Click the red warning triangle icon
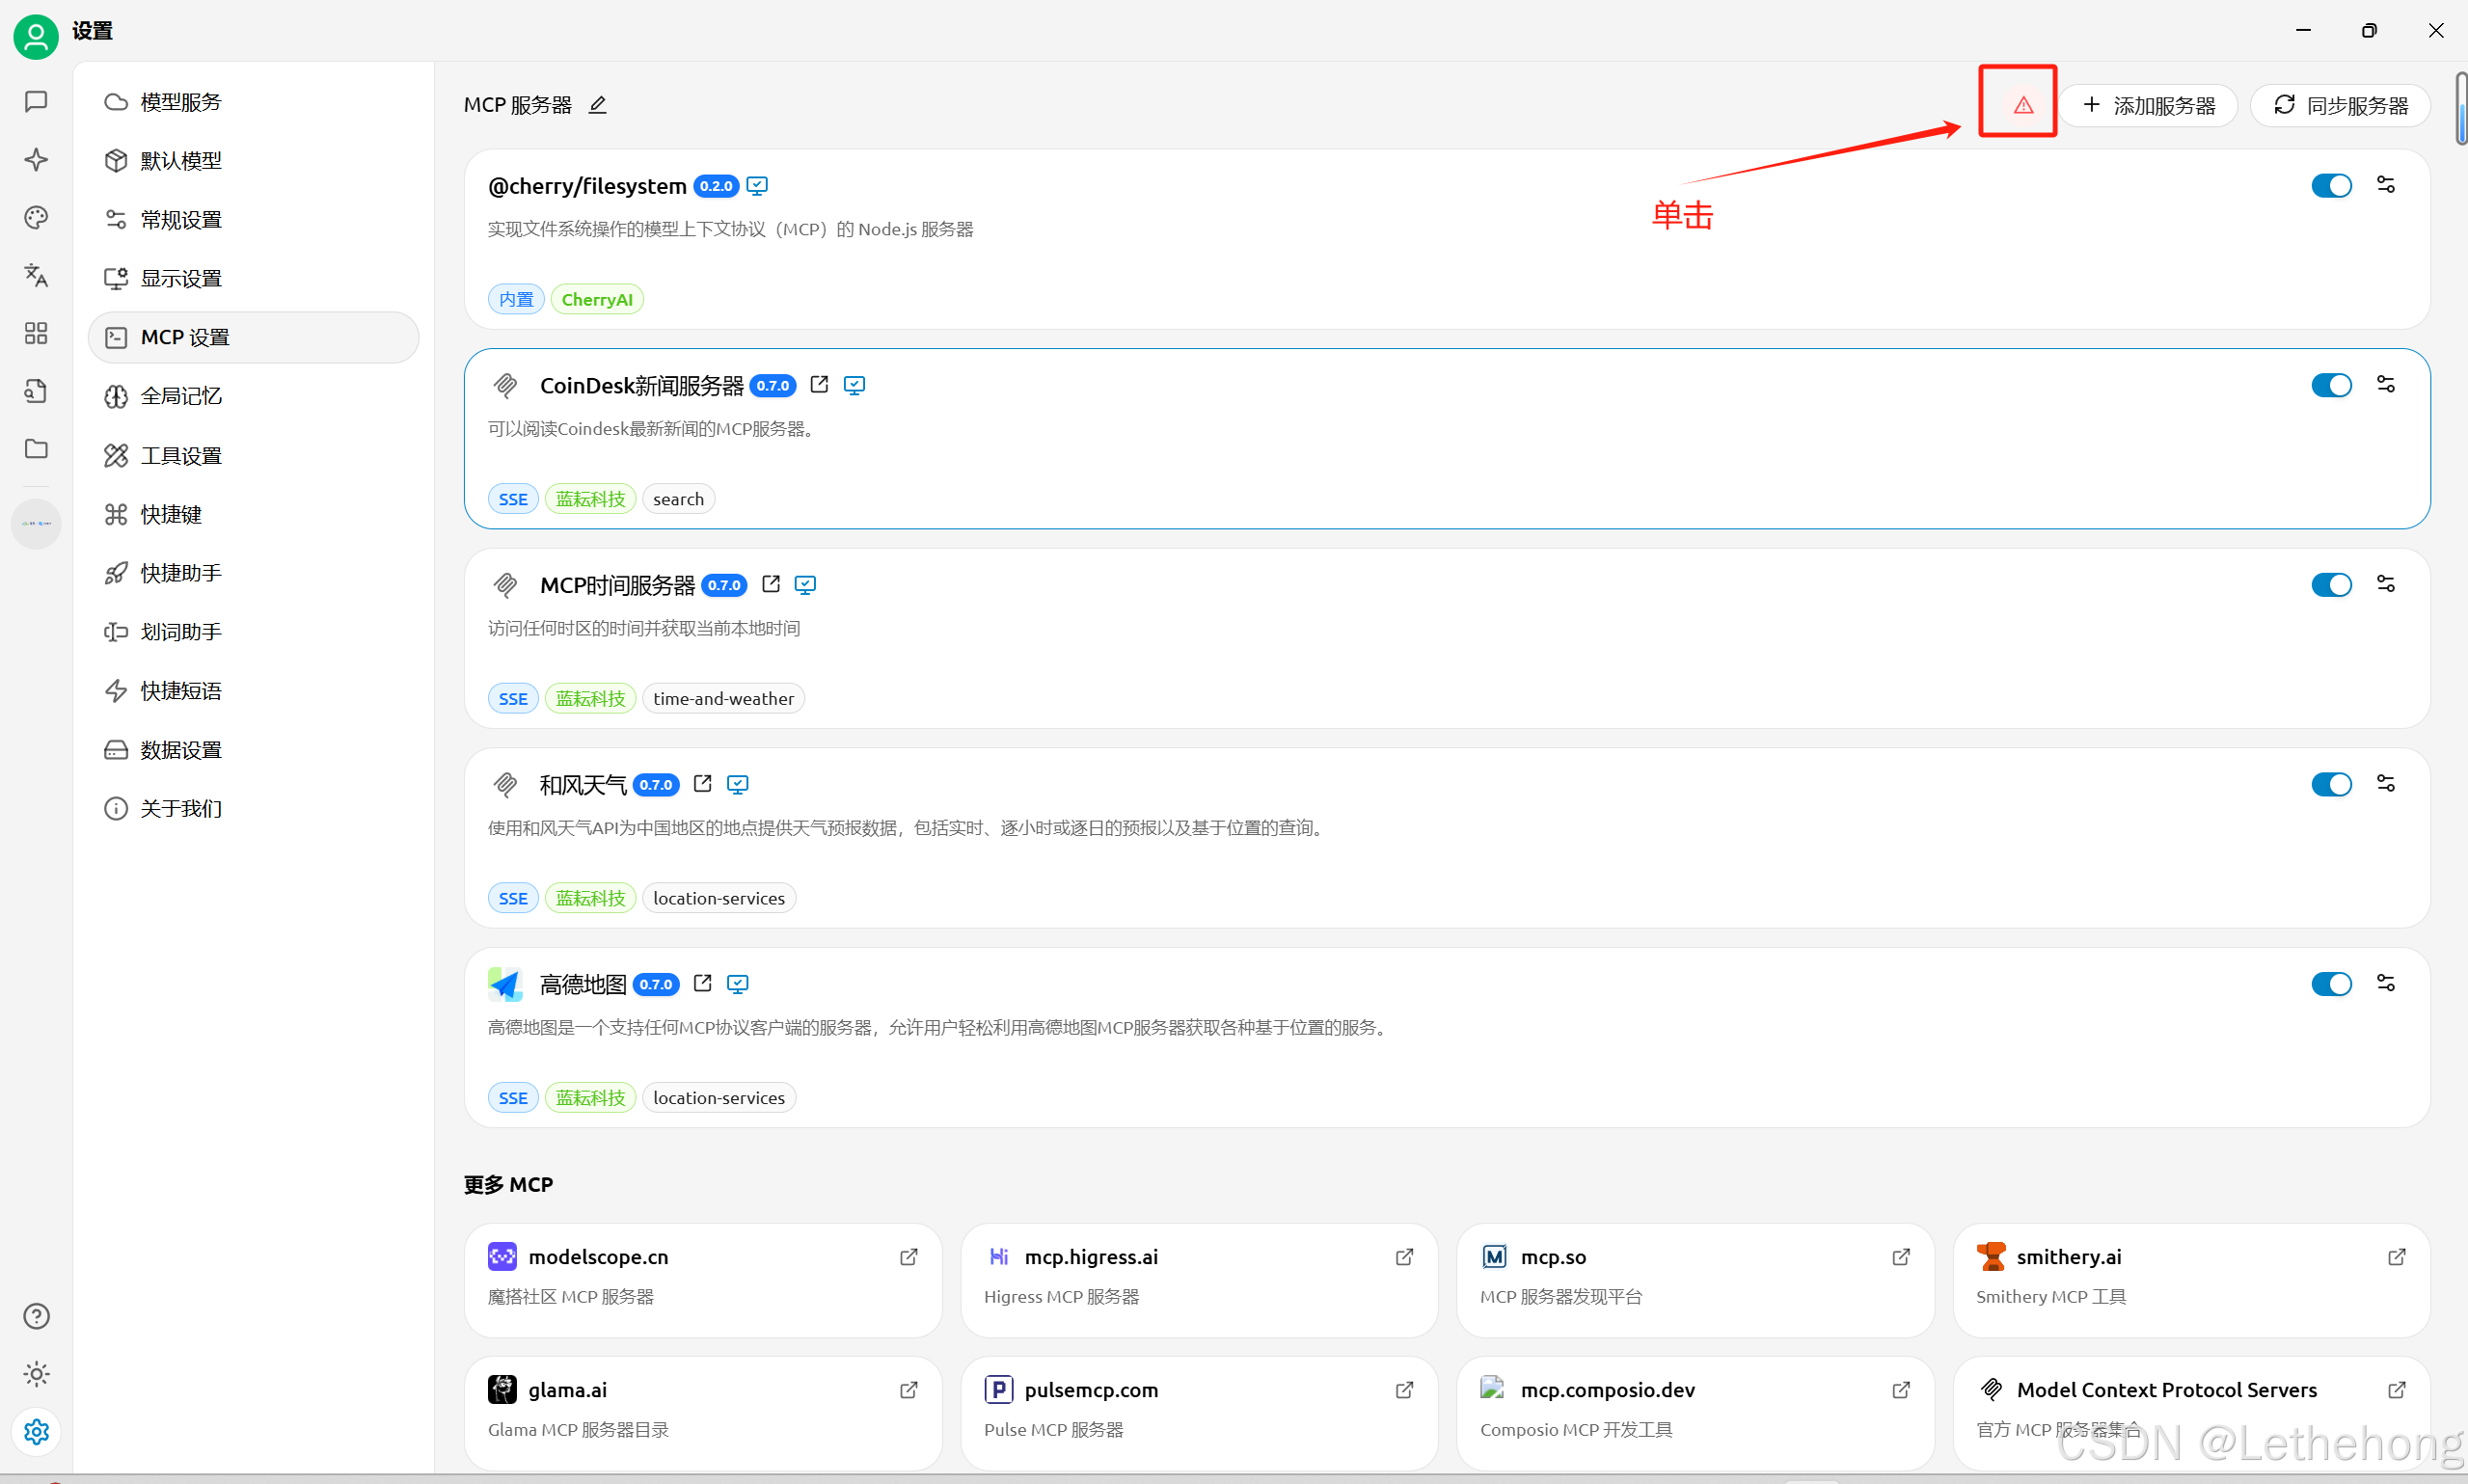Image resolution: width=2468 pixels, height=1484 pixels. pyautogui.click(x=2023, y=105)
